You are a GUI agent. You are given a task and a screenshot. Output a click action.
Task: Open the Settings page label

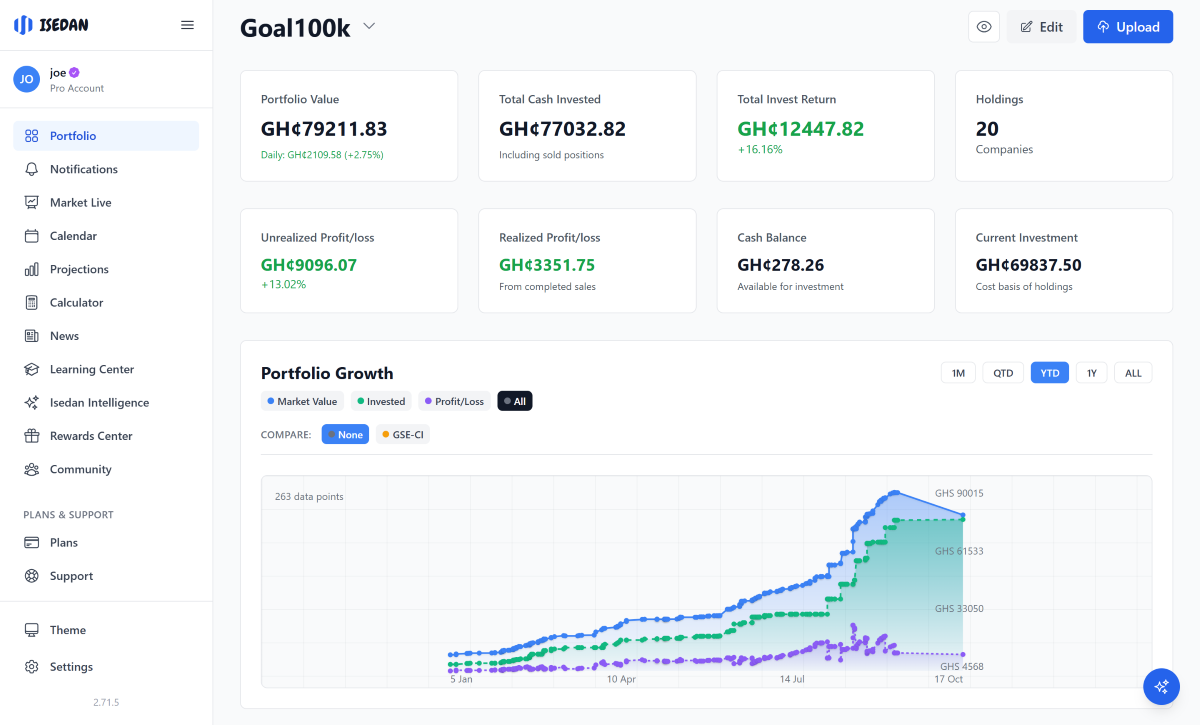[71, 667]
